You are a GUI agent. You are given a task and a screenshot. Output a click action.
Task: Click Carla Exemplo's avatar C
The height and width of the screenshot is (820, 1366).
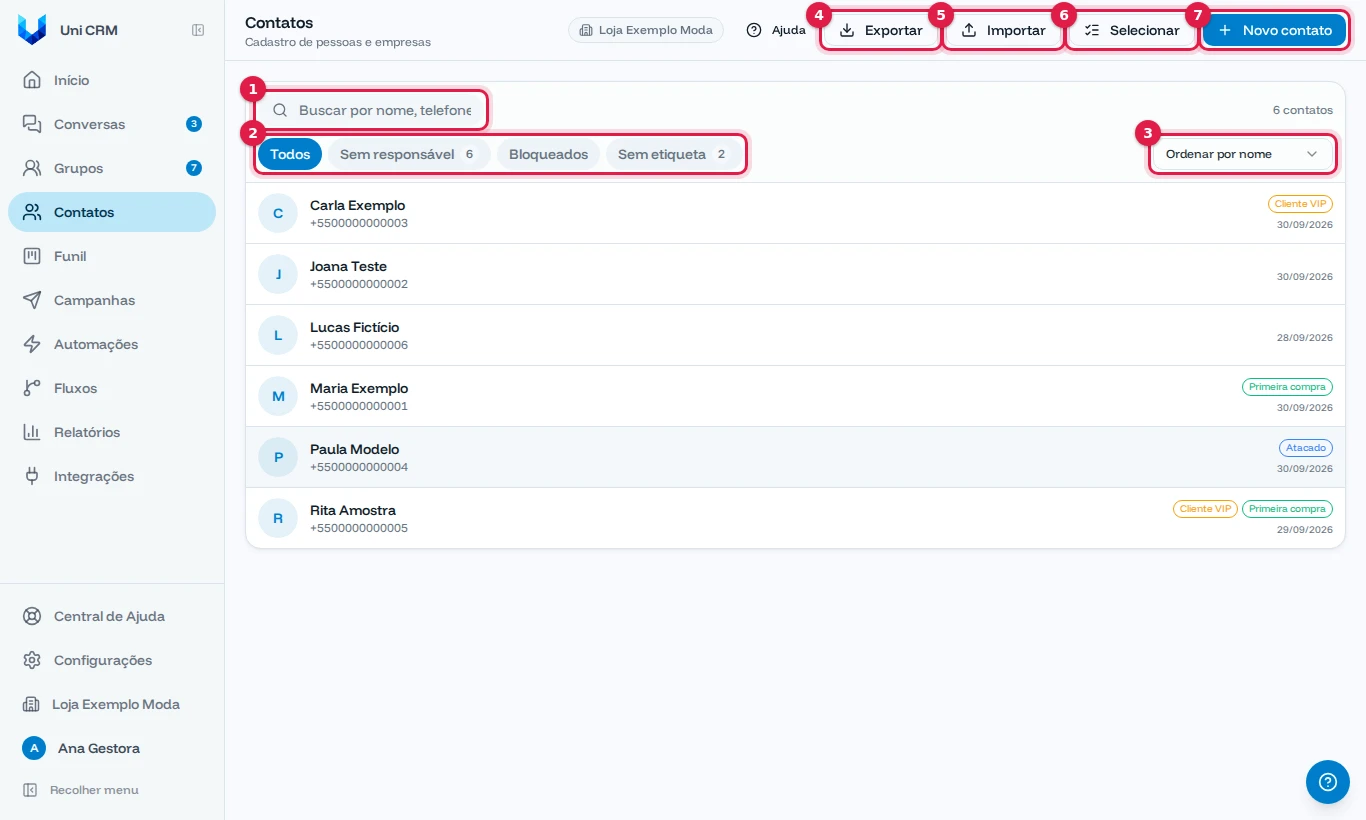coord(278,213)
